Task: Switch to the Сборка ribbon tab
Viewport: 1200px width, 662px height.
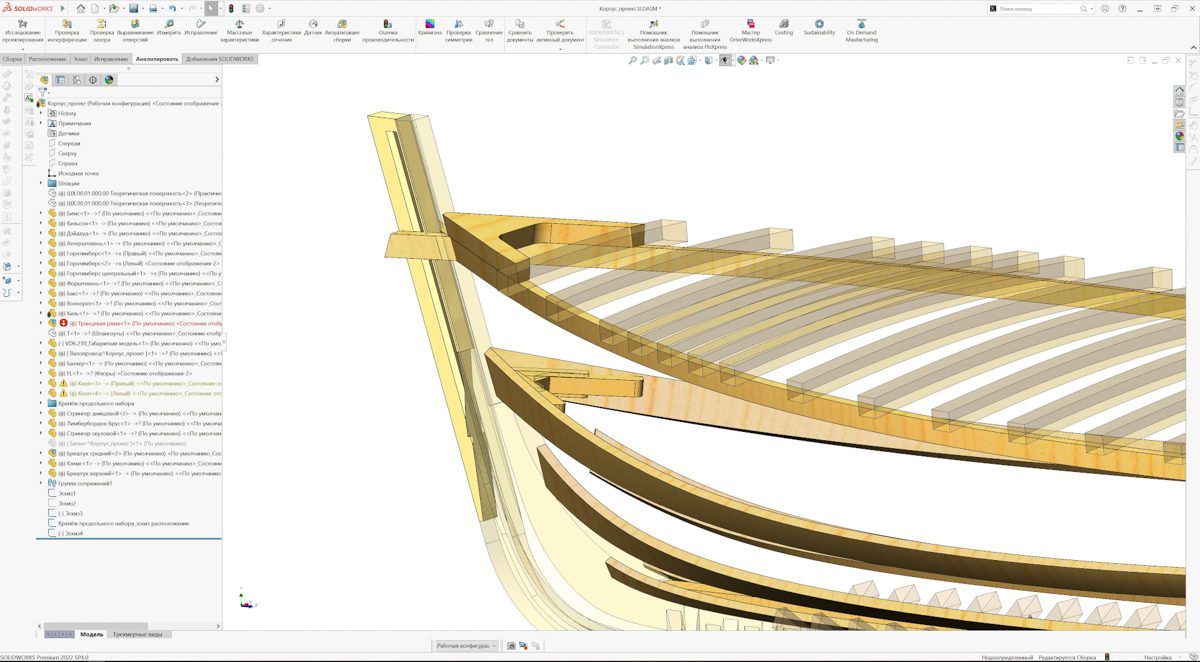Action: pos(12,59)
